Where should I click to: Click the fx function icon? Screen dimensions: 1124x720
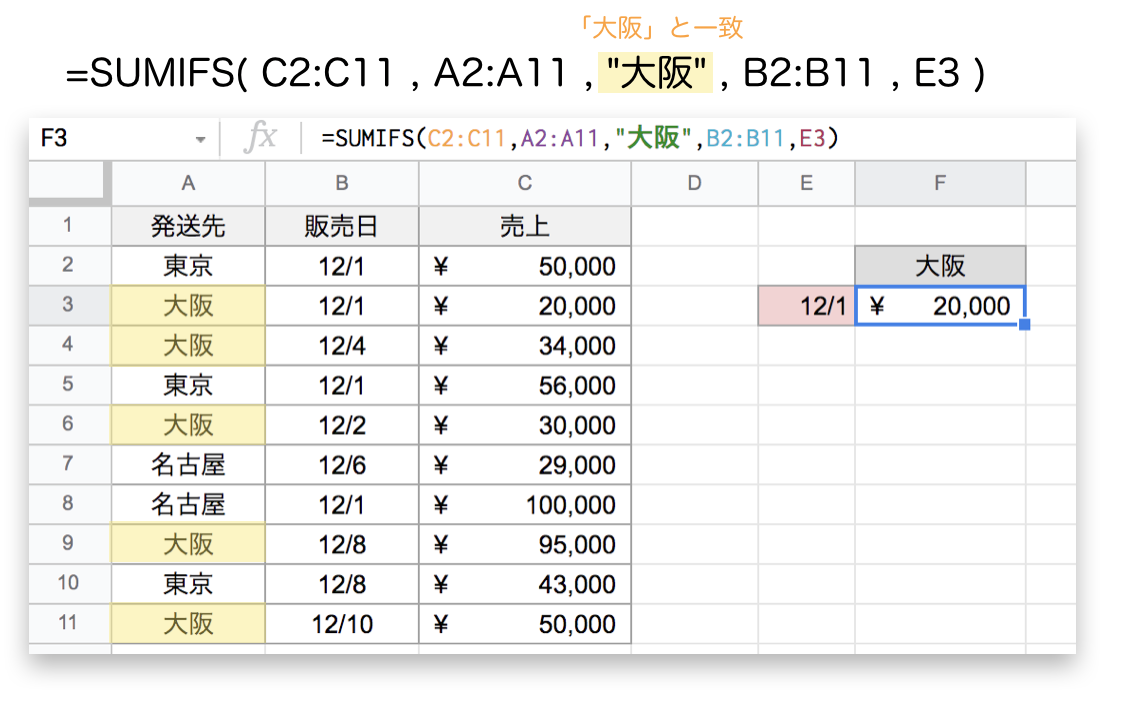(259, 136)
